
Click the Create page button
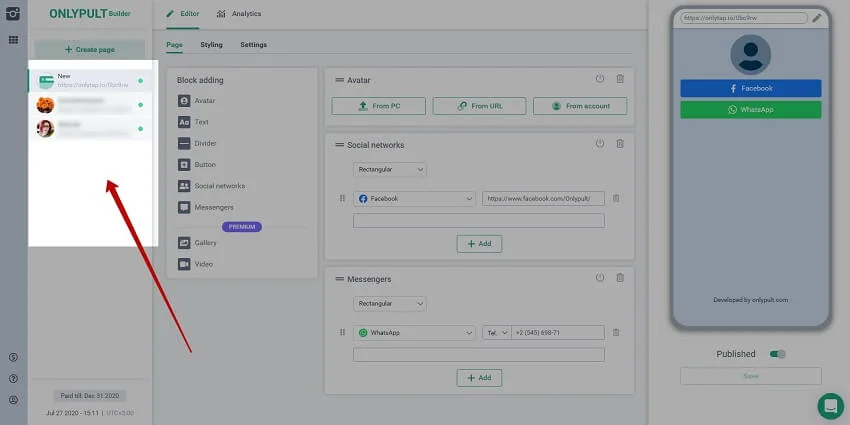[90, 49]
